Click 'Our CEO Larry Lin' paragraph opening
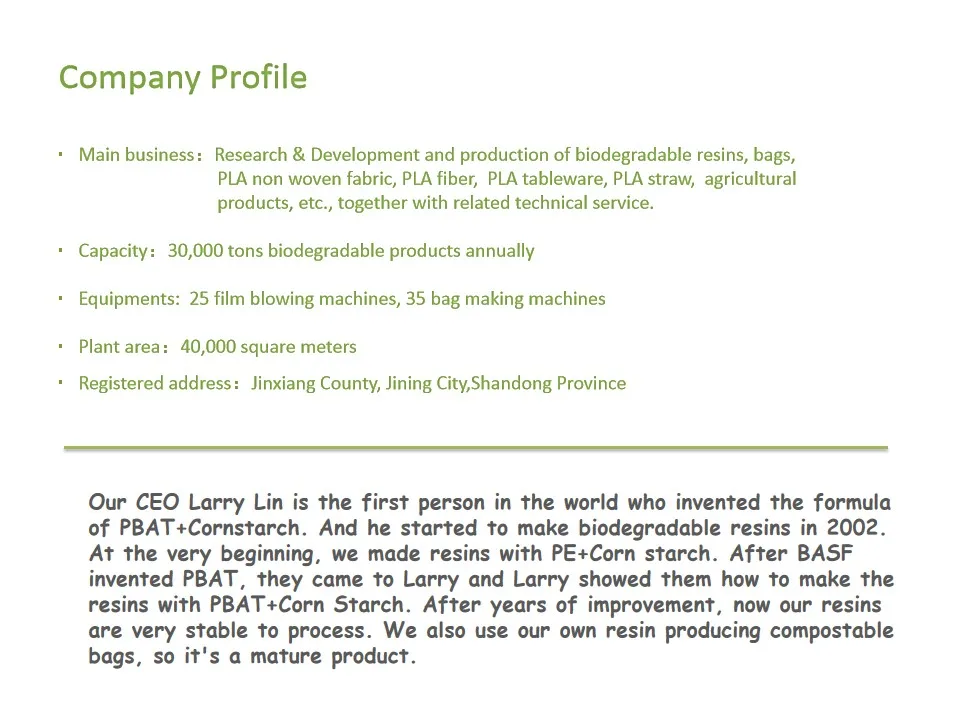 point(186,503)
